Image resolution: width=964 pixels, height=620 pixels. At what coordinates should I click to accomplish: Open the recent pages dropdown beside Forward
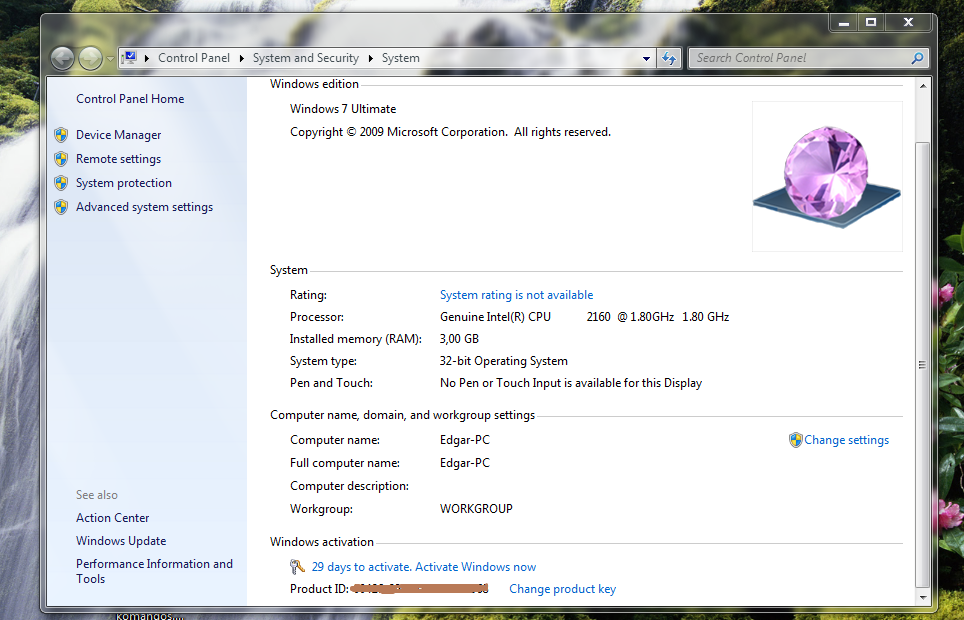coord(110,59)
